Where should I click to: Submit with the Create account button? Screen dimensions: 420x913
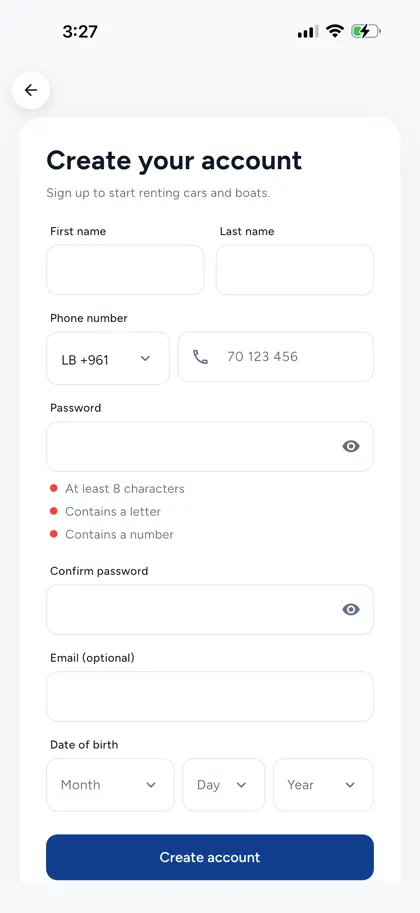[x=210, y=857]
